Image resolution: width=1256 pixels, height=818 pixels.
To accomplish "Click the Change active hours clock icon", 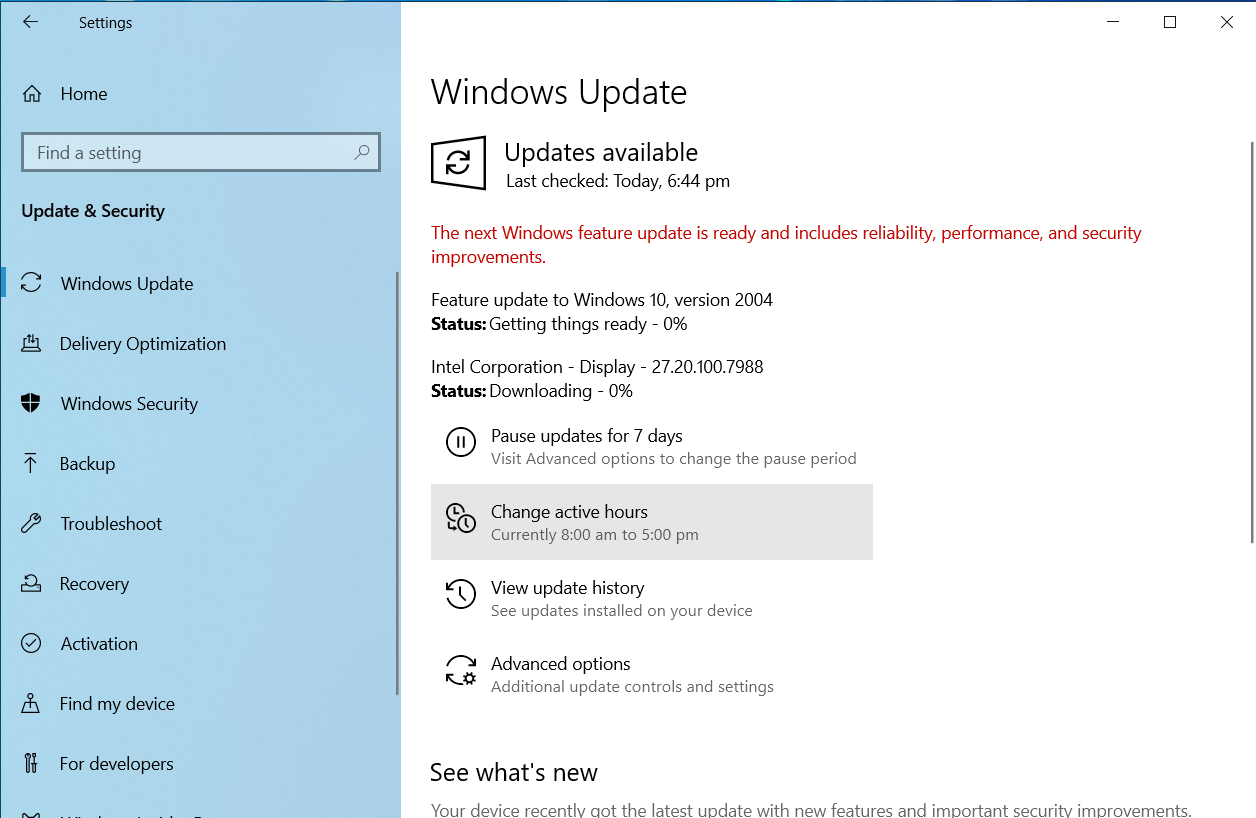I will (460, 518).
